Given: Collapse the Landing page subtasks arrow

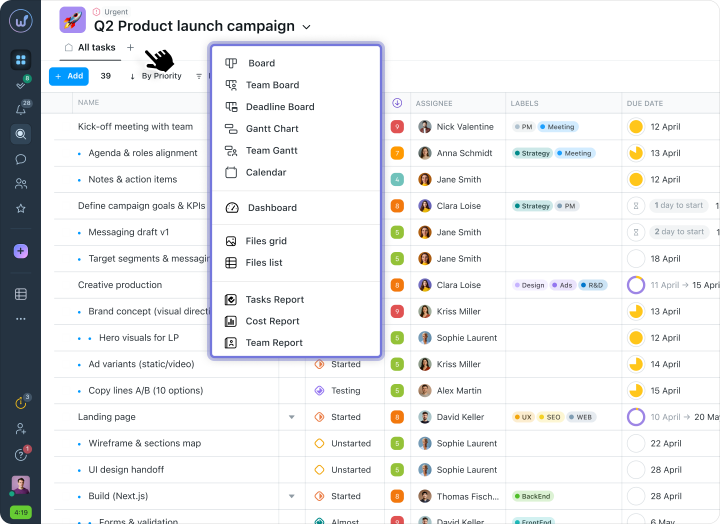Looking at the screenshot, I should (x=292, y=417).
